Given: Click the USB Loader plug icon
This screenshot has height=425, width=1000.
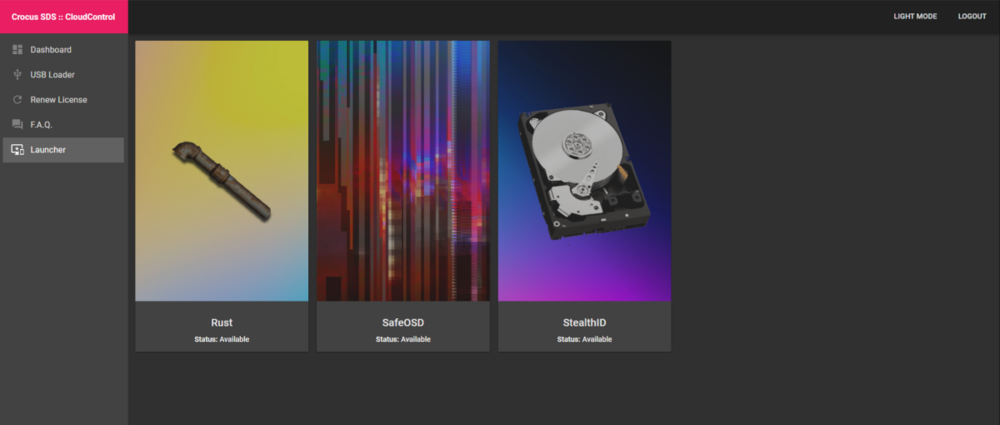Looking at the screenshot, I should point(17,75).
